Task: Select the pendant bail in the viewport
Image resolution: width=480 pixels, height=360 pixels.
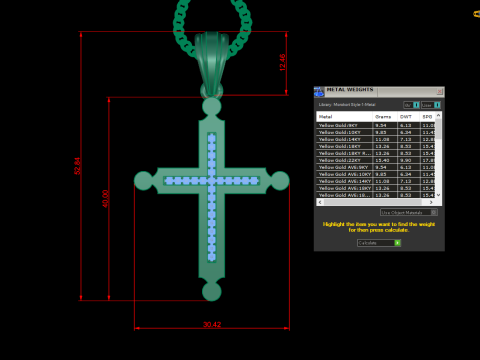Action: pos(212,63)
